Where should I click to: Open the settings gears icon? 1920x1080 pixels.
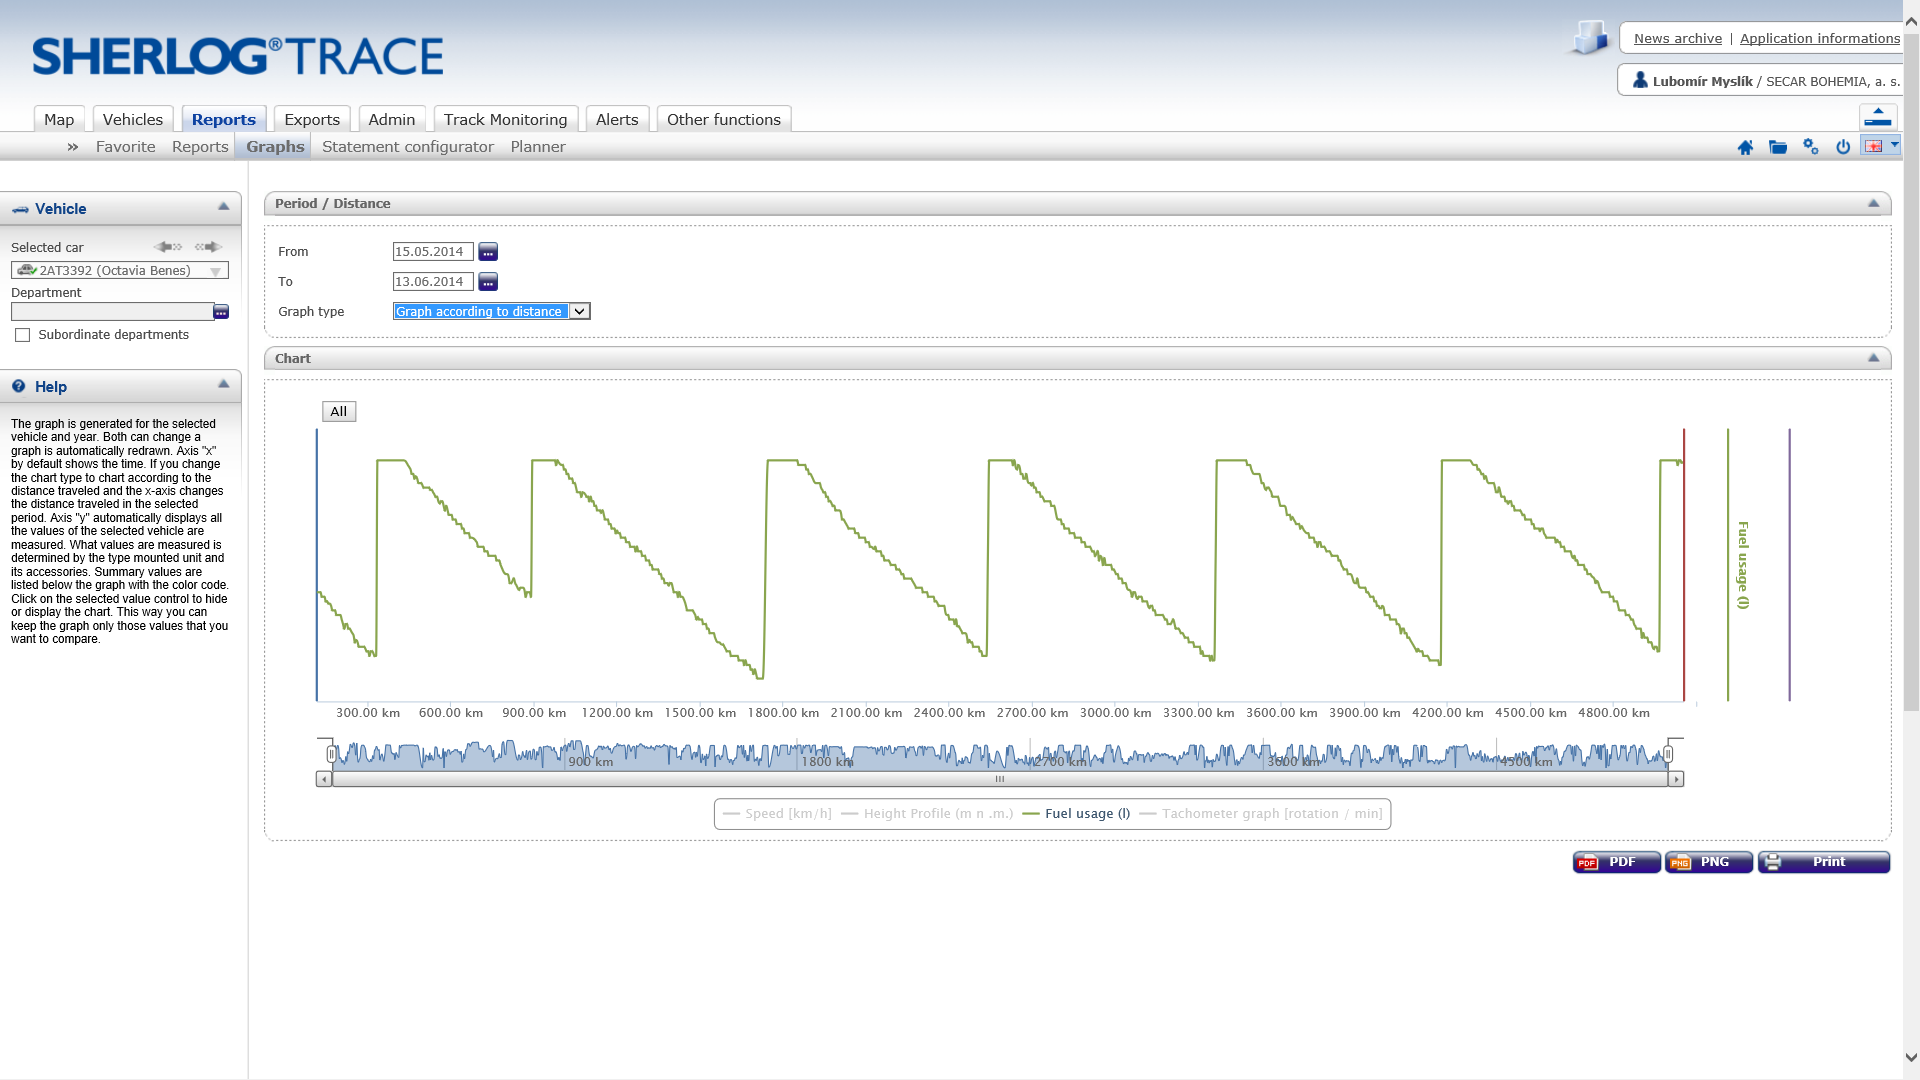tap(1811, 147)
